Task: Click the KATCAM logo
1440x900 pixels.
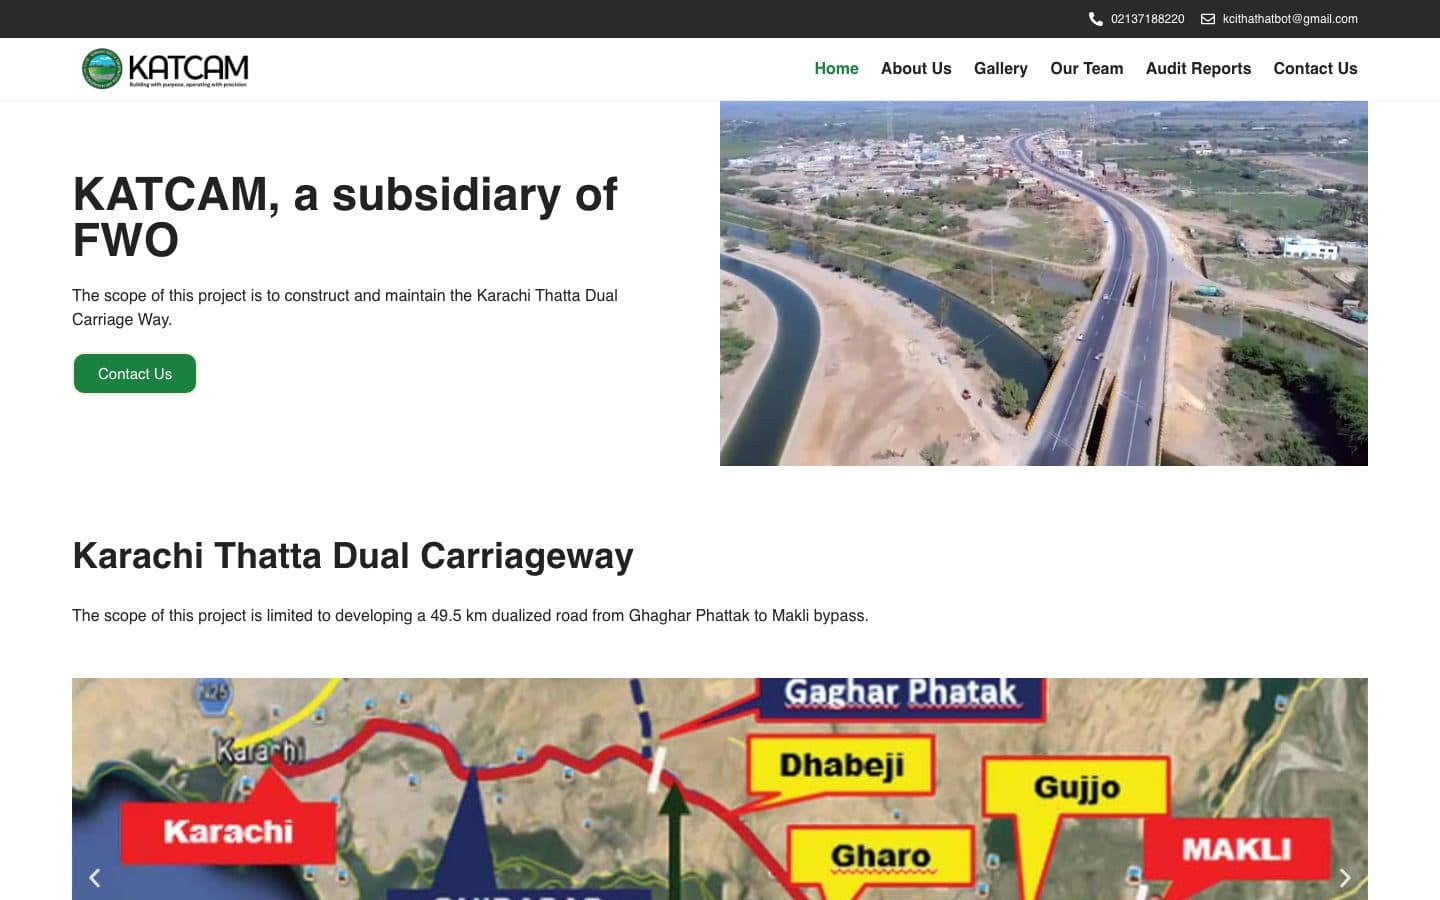Action: (x=165, y=69)
